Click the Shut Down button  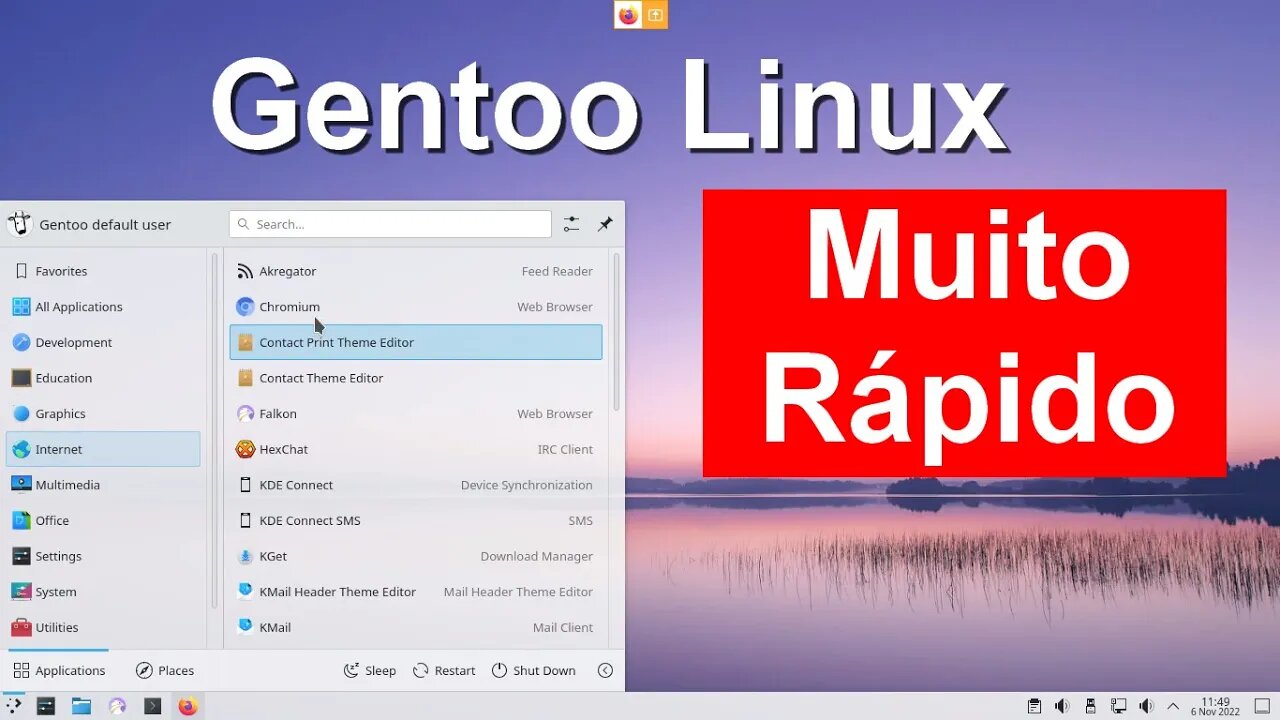tap(534, 671)
